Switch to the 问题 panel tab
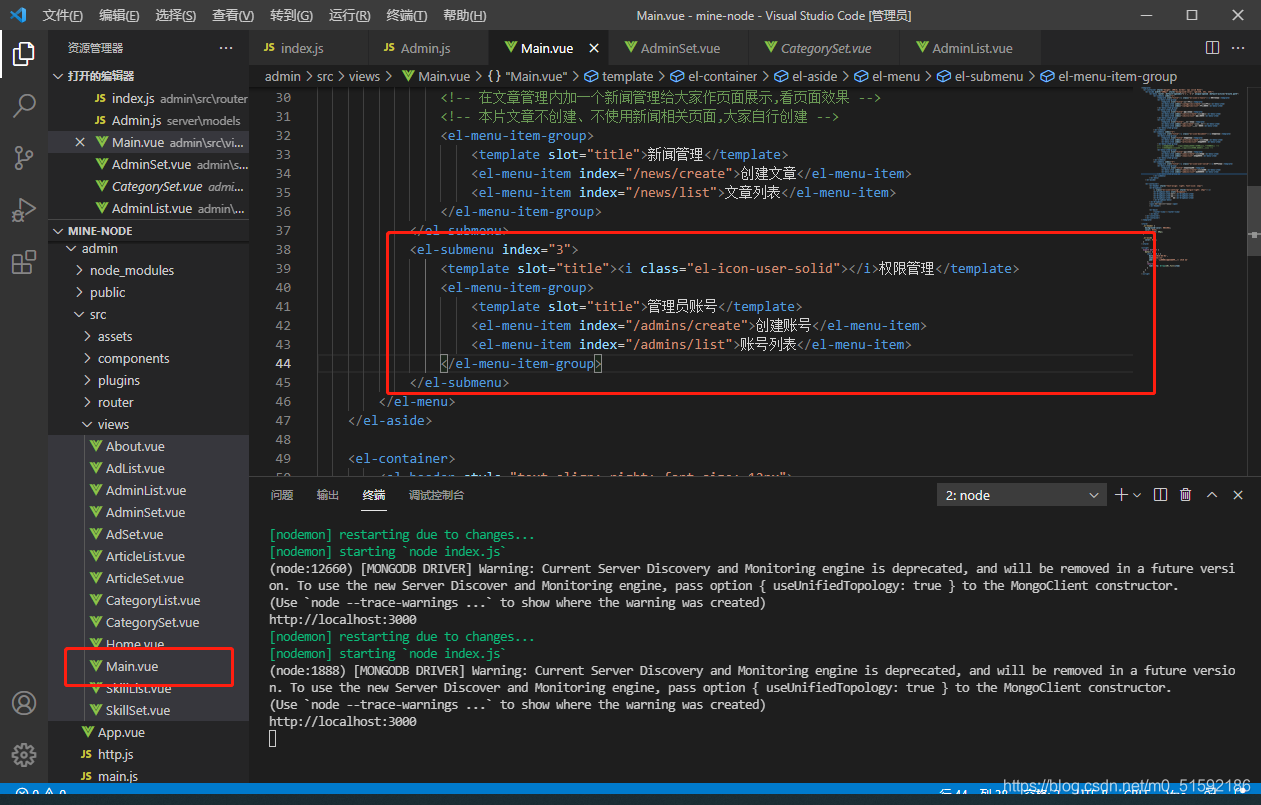The image size is (1261, 805). tap(282, 495)
